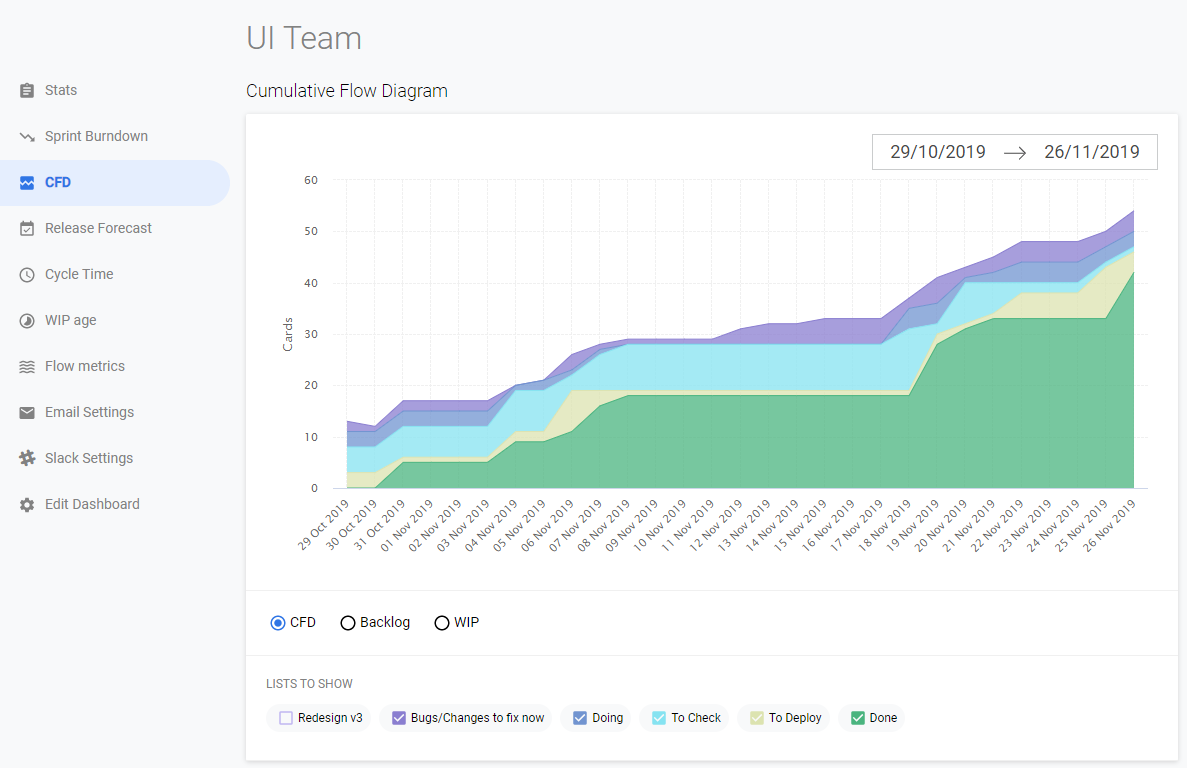
Task: Navigate to Edit Dashboard
Action: click(x=27, y=504)
